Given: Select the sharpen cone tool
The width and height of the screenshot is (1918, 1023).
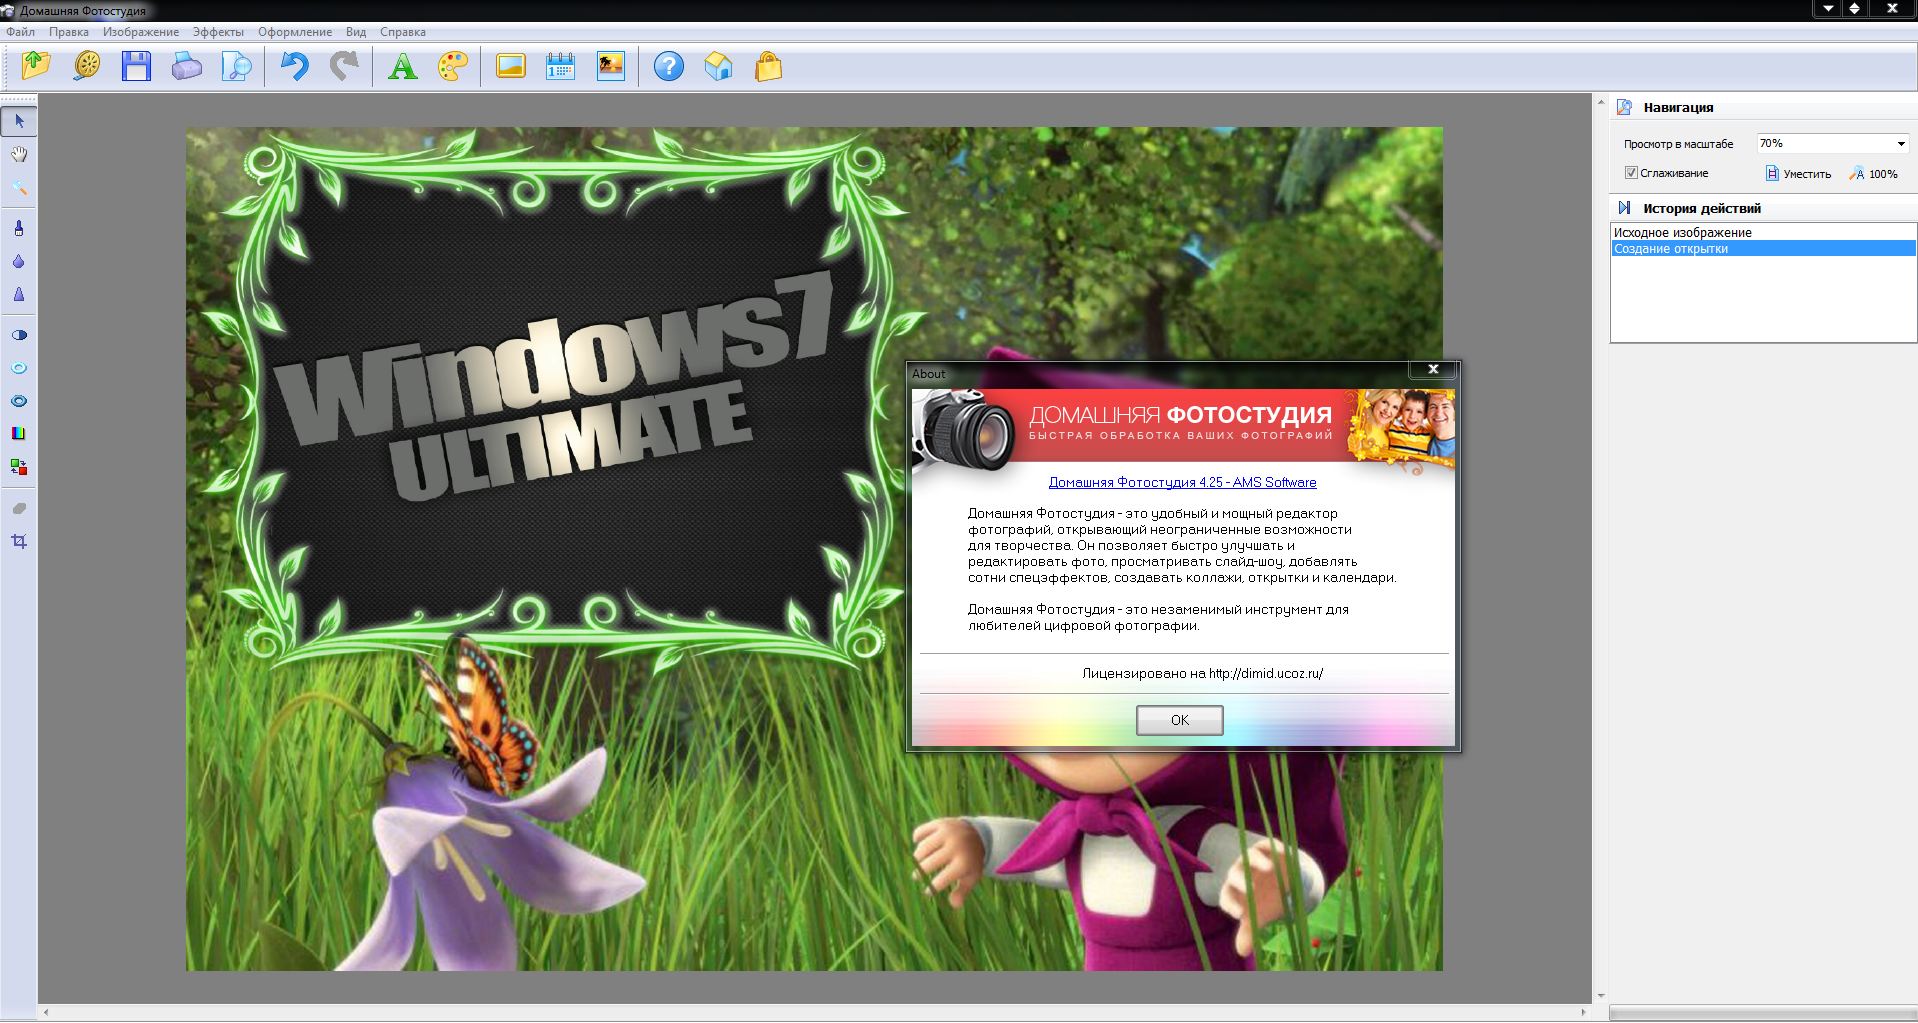Looking at the screenshot, I should point(19,295).
